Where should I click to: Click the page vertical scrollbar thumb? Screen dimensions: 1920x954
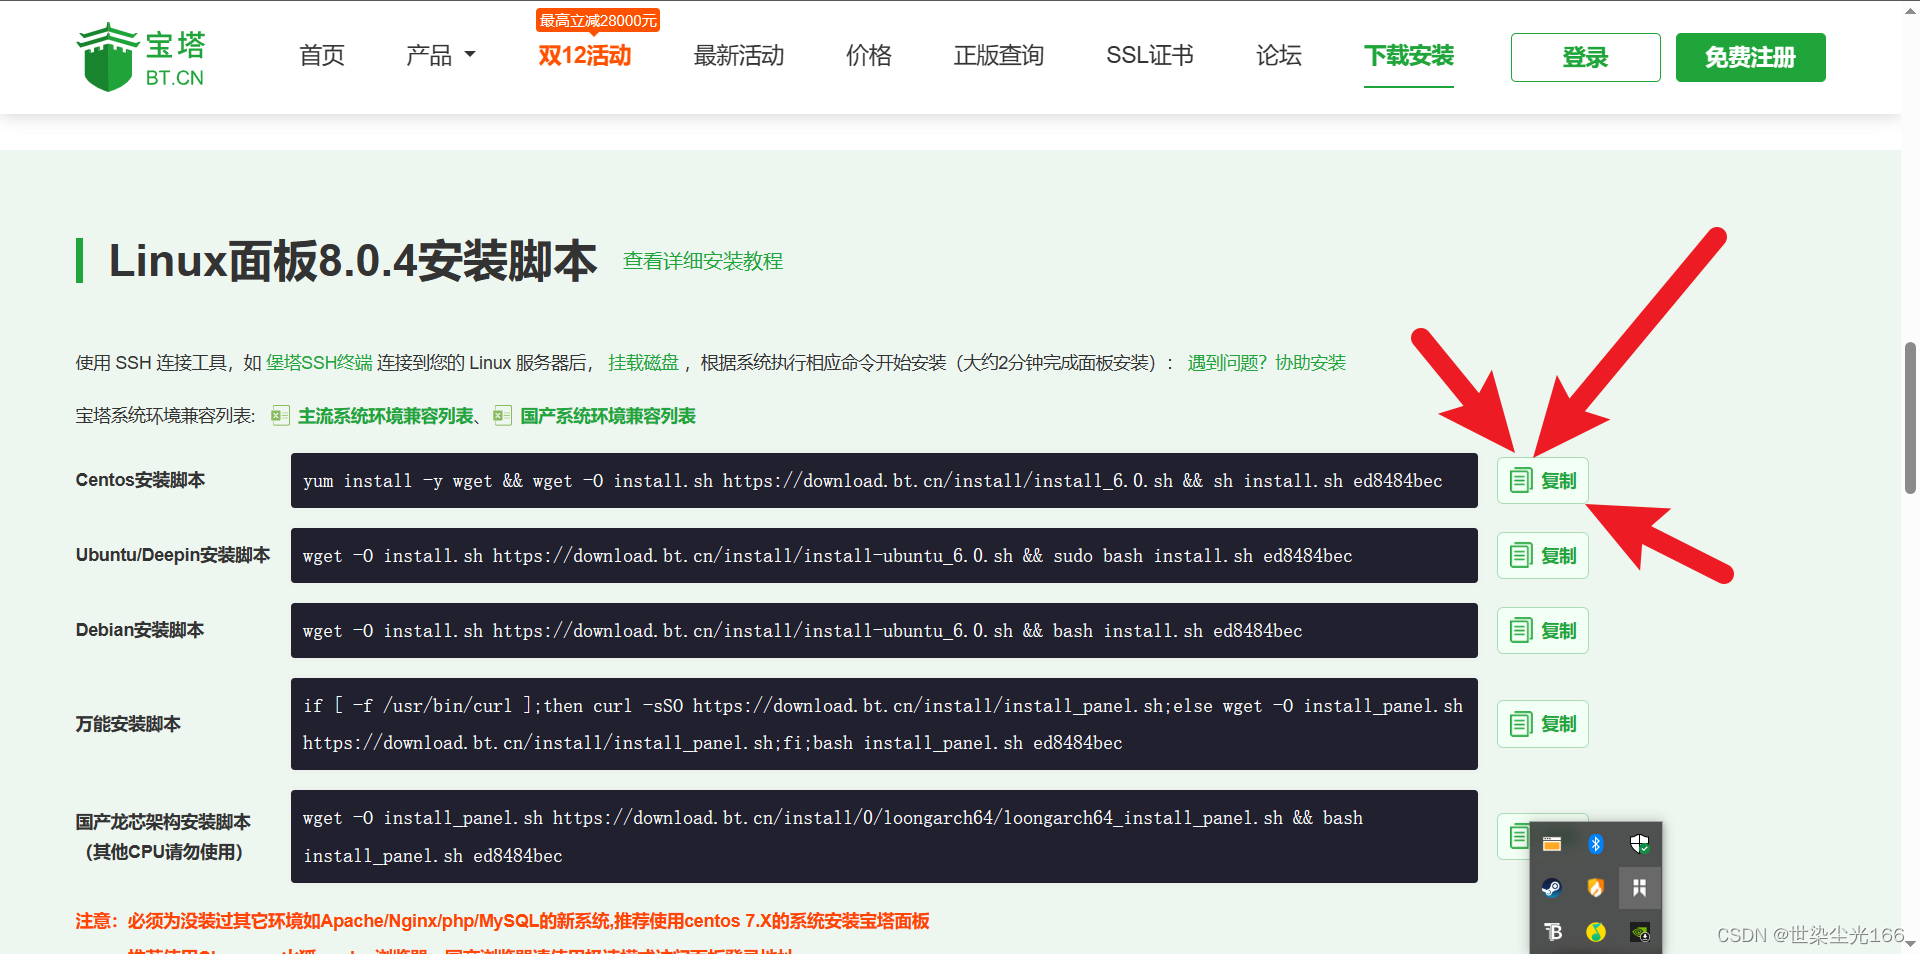tap(1910, 418)
